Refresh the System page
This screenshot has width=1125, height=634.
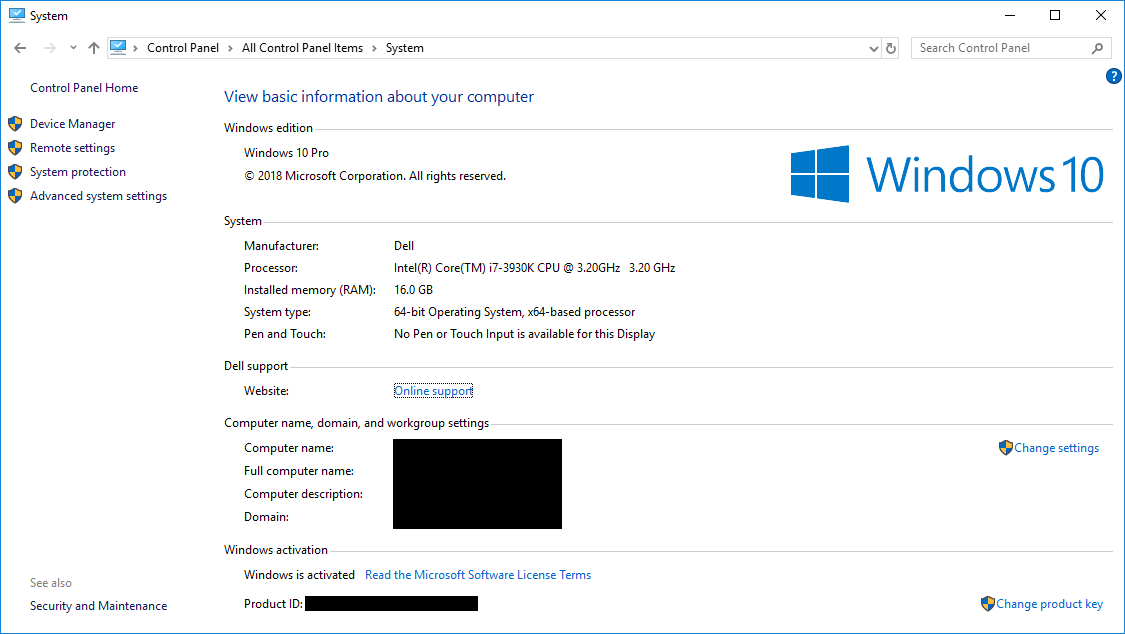click(x=890, y=49)
